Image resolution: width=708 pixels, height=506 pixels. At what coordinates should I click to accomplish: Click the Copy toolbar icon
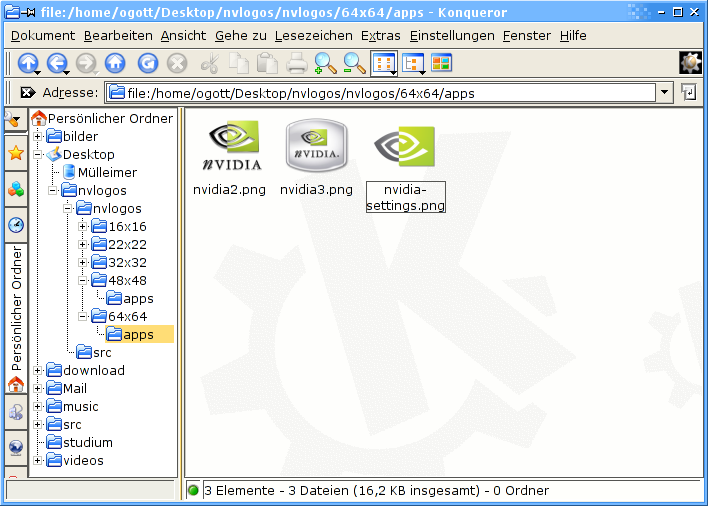pyautogui.click(x=239, y=63)
